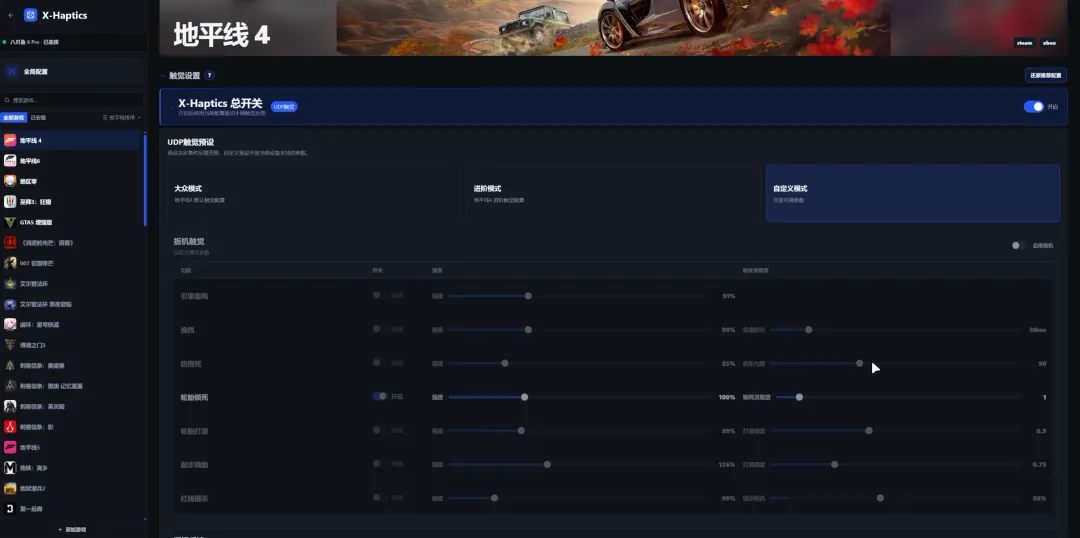The height and width of the screenshot is (538, 1080).
Task: Adjust the 引擎轰鸣 强度 slider at 91%
Action: pyautogui.click(x=528, y=296)
